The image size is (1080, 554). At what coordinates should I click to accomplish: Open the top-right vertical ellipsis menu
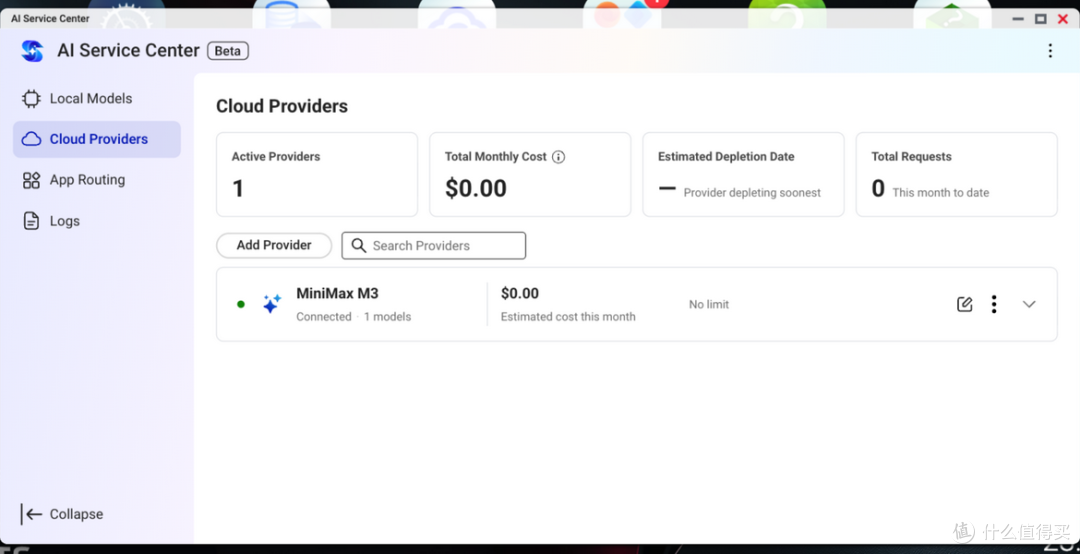(1050, 50)
